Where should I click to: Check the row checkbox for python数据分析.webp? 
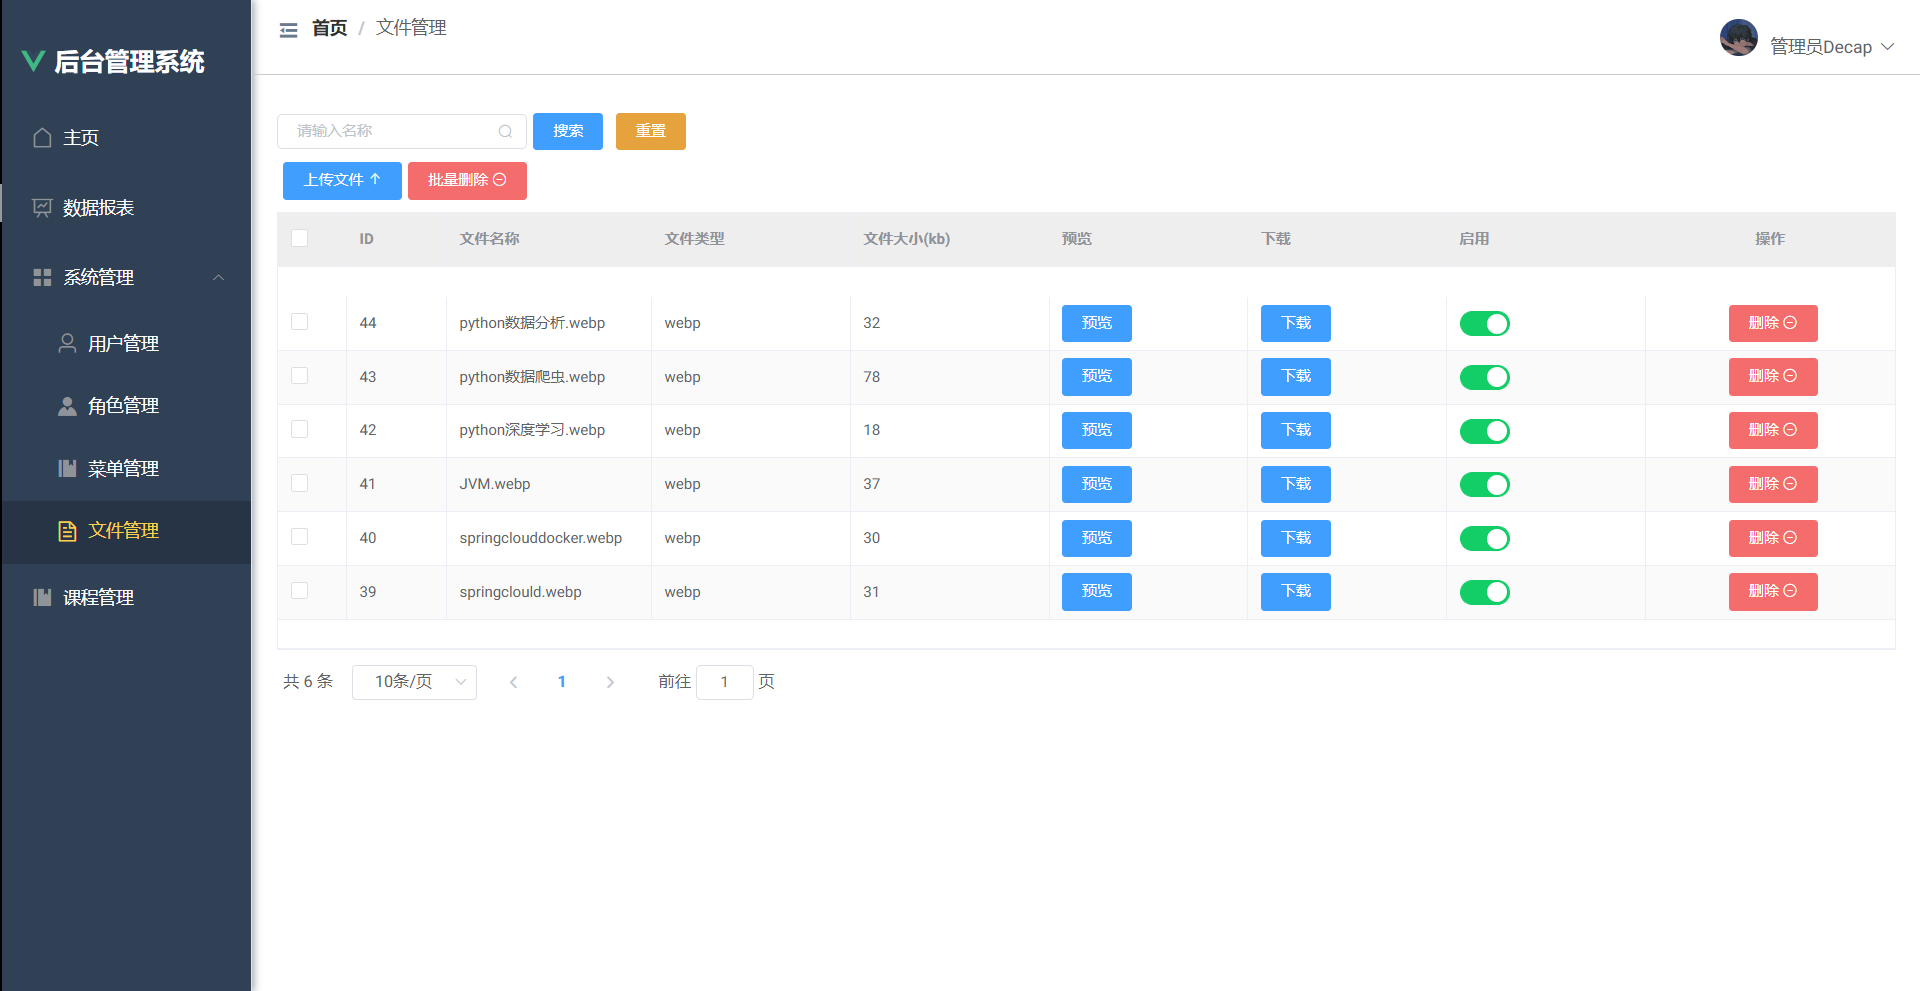click(299, 322)
